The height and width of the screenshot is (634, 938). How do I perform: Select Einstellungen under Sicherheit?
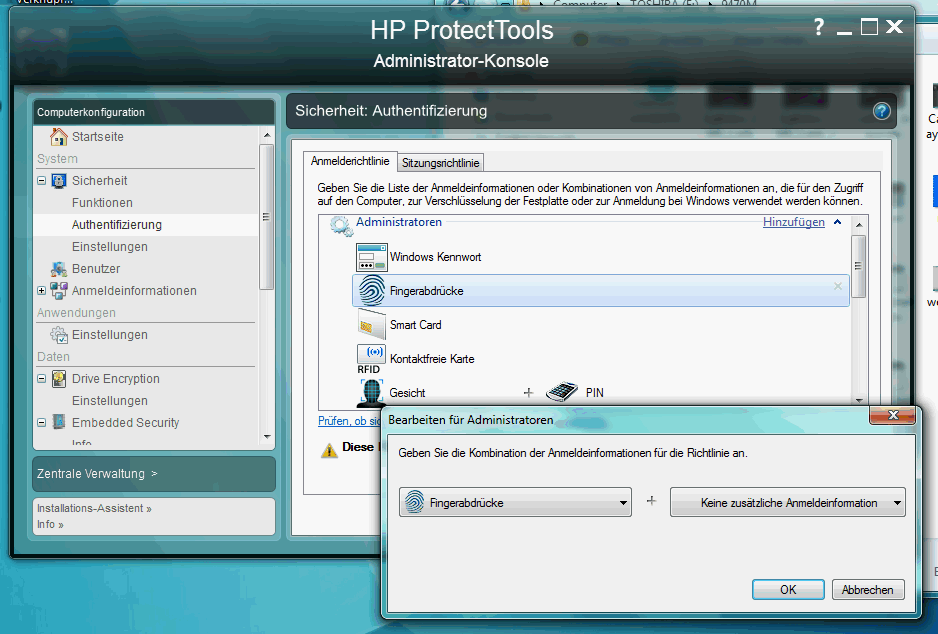coord(109,247)
